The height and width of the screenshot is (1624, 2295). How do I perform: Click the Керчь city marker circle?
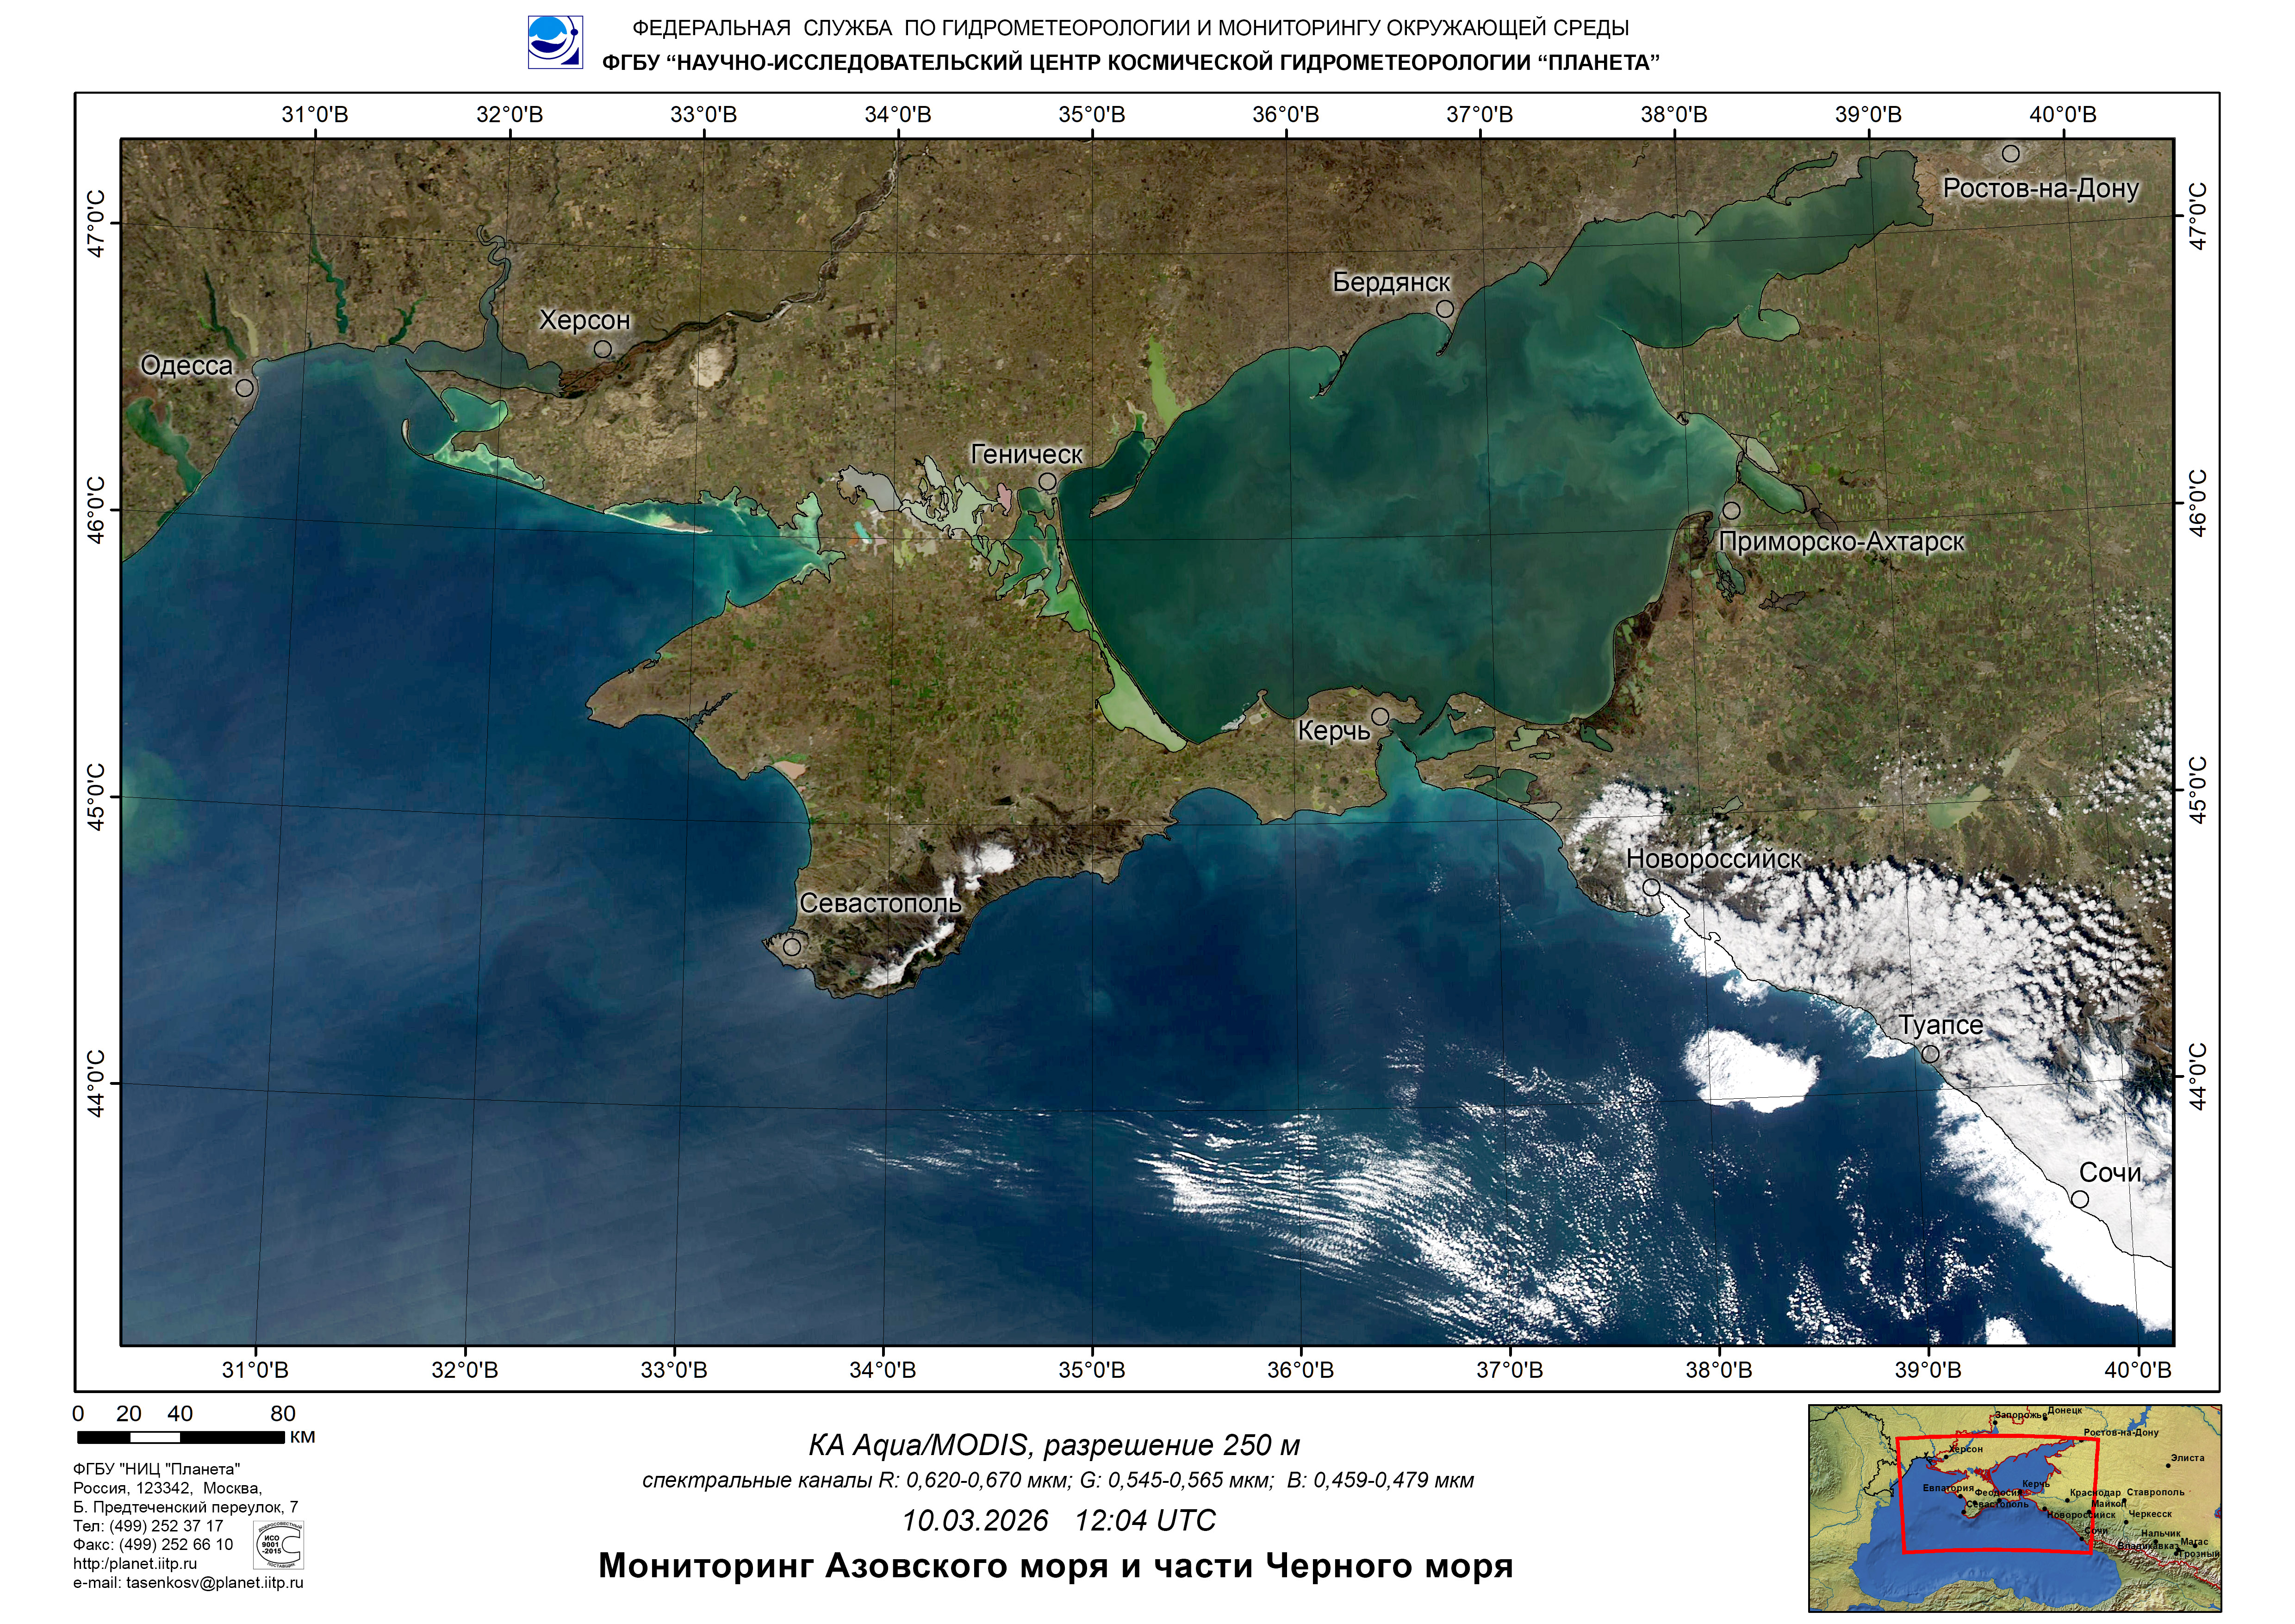pos(1380,716)
